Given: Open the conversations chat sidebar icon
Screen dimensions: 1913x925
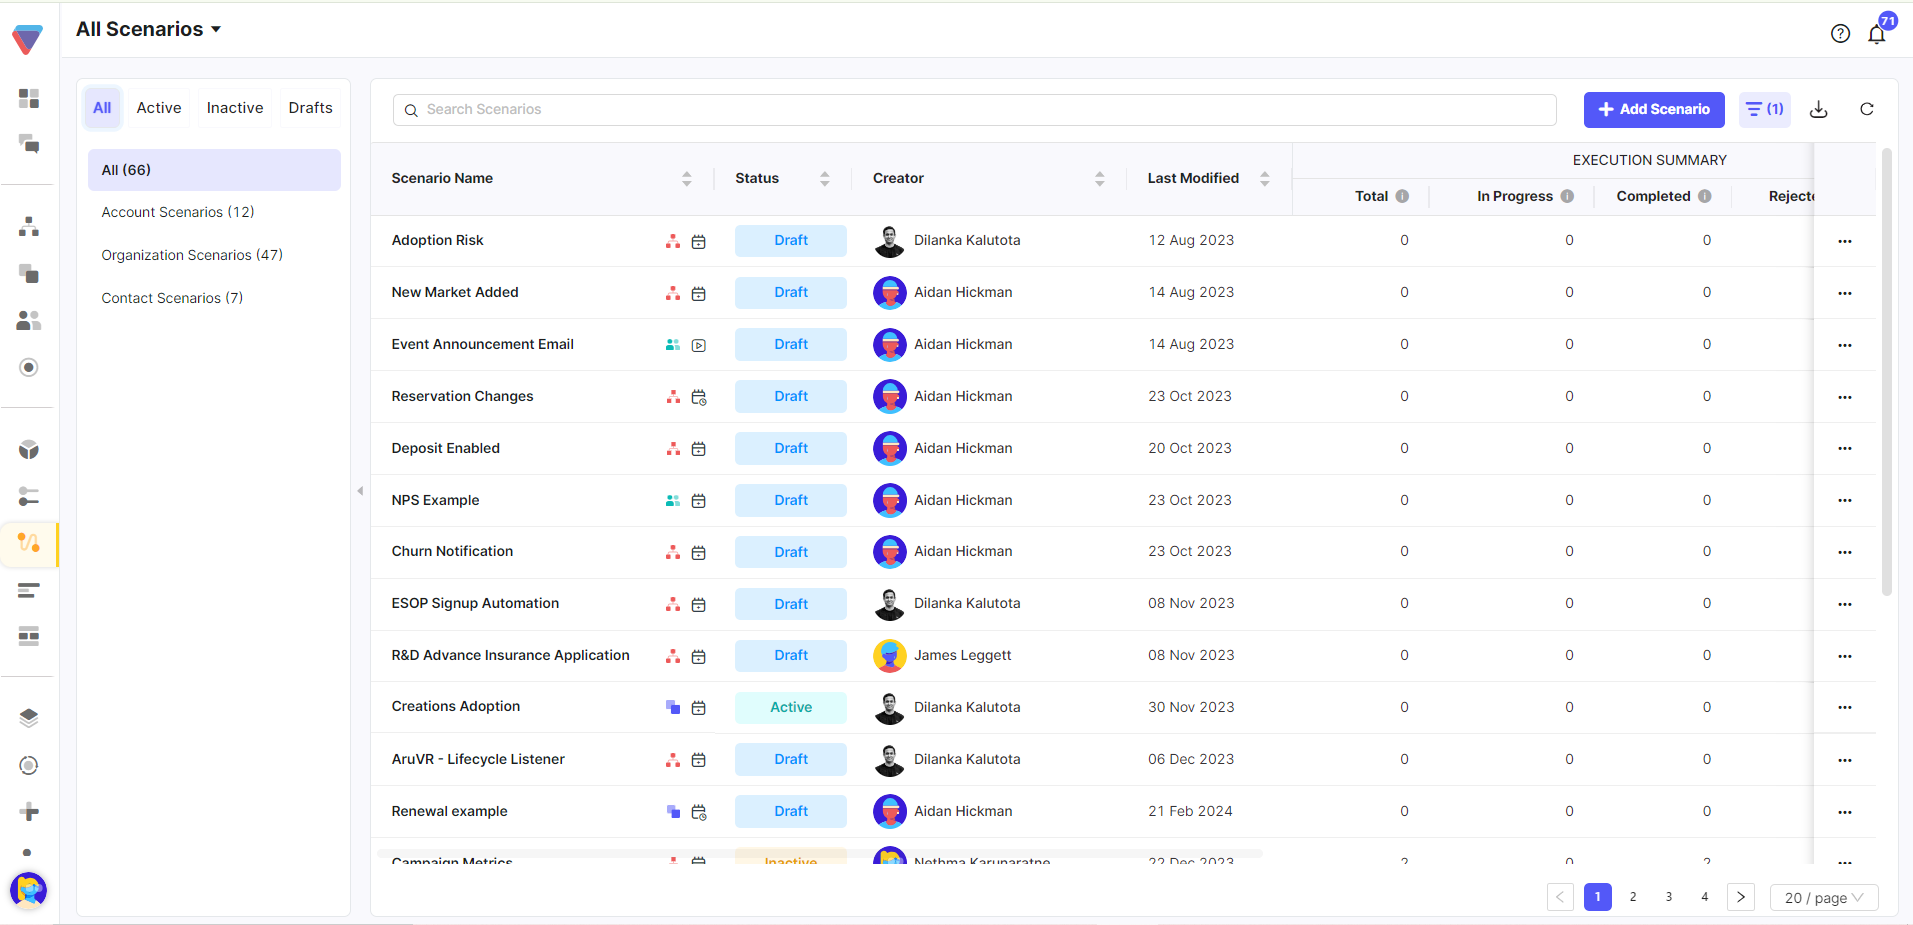Looking at the screenshot, I should tap(29, 144).
